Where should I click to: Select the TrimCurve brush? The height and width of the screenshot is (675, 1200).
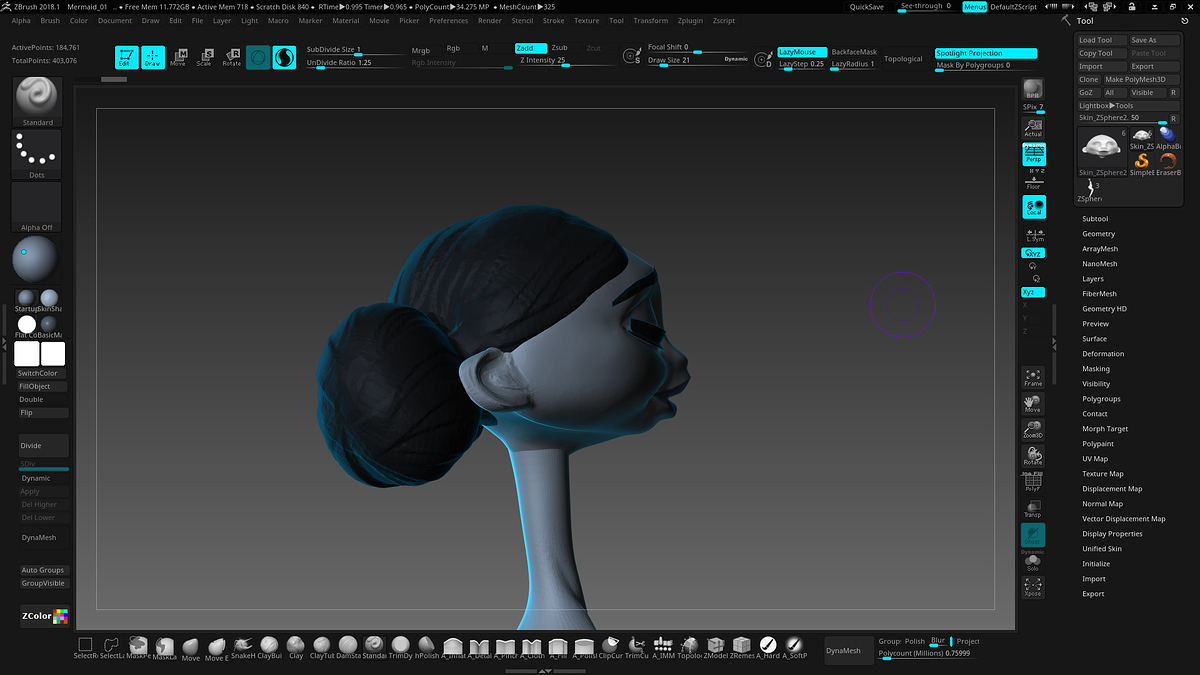[636, 648]
